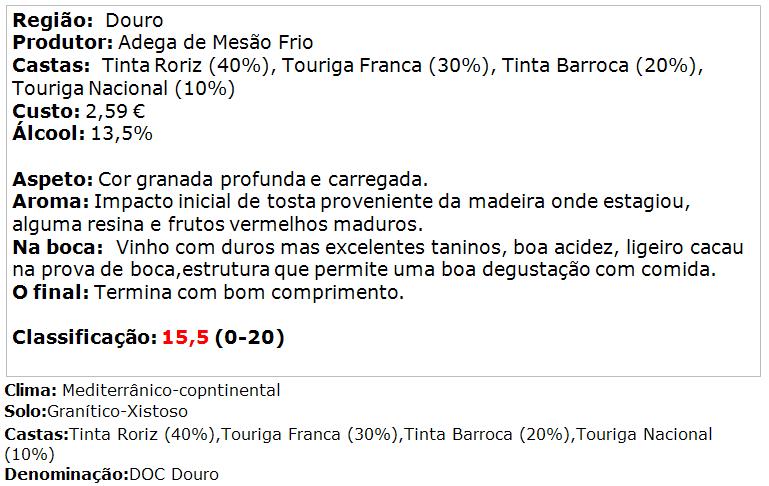Click the first Castas label in the box

tap(51, 66)
